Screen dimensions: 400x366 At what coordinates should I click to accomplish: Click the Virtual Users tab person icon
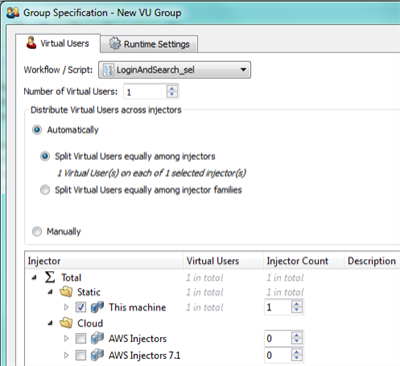tap(31, 43)
